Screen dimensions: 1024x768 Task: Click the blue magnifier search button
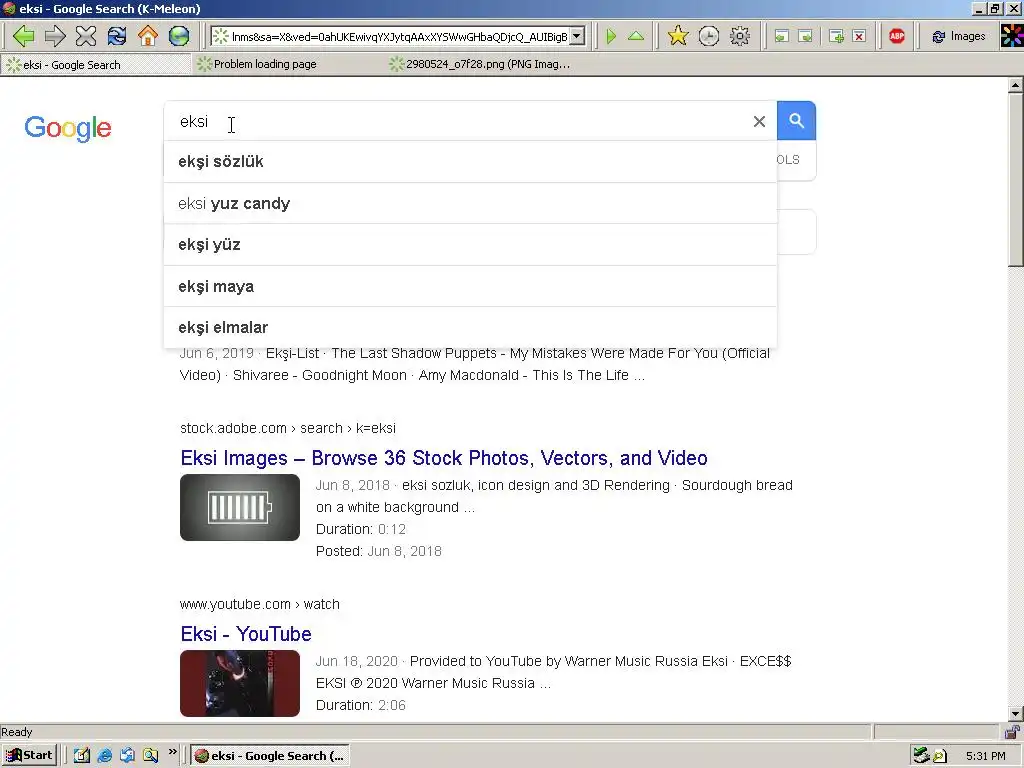coord(796,121)
